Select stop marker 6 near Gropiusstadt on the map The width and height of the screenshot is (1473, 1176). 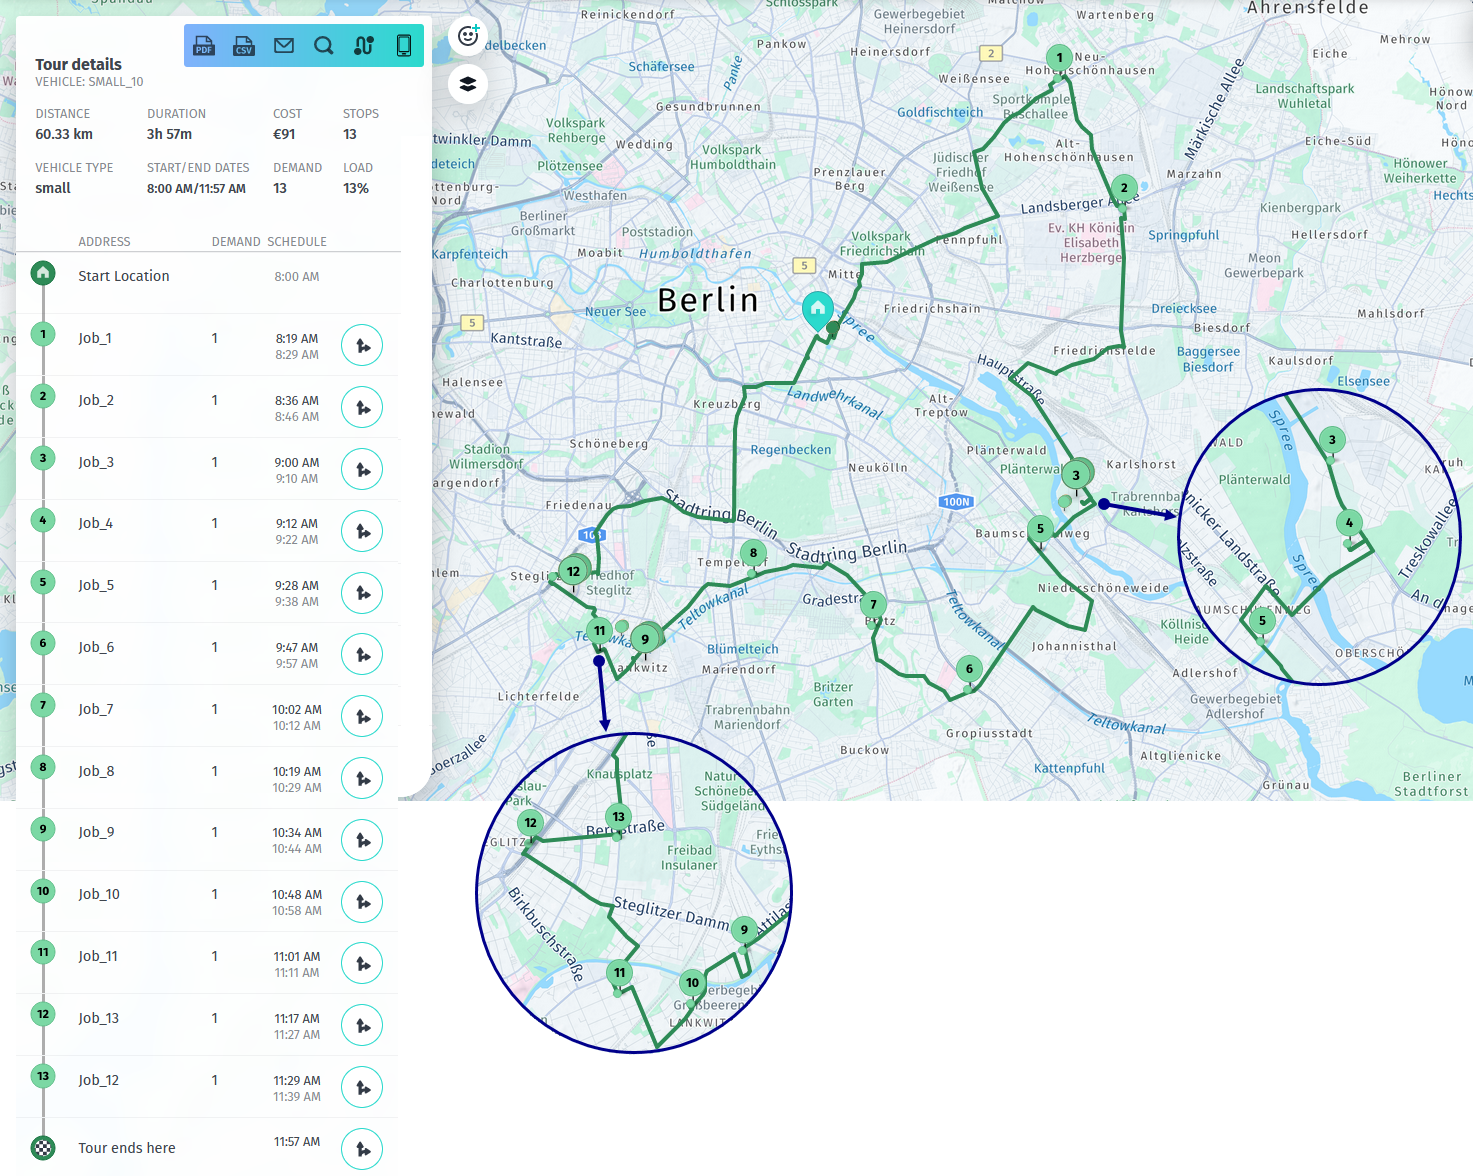(969, 670)
